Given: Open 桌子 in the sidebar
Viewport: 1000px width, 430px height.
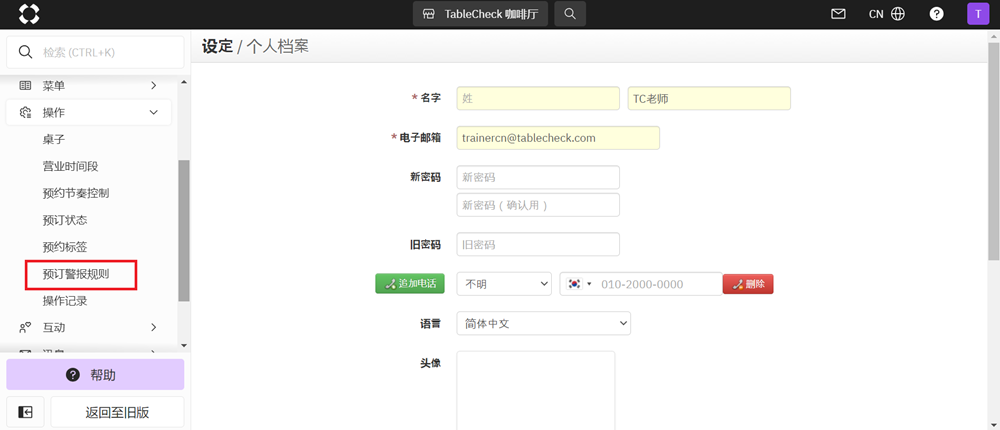Looking at the screenshot, I should tap(54, 139).
